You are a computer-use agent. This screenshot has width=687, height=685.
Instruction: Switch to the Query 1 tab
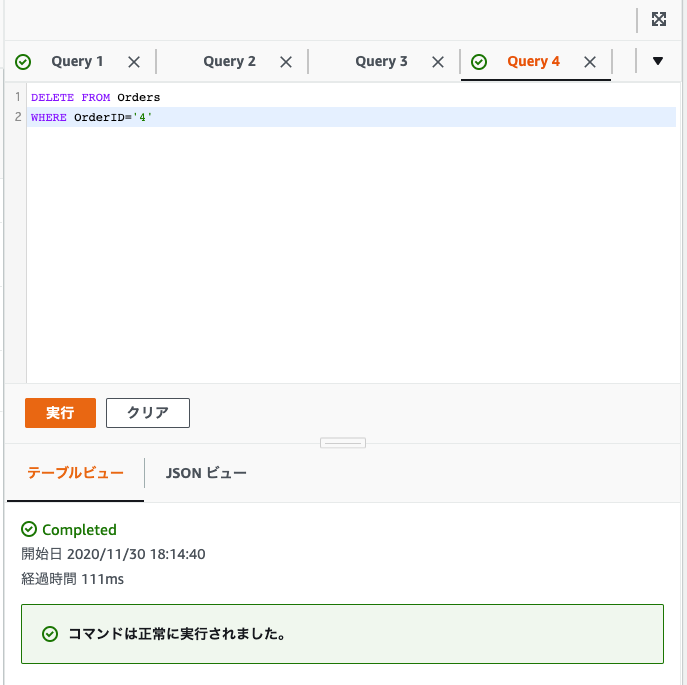tap(78, 62)
